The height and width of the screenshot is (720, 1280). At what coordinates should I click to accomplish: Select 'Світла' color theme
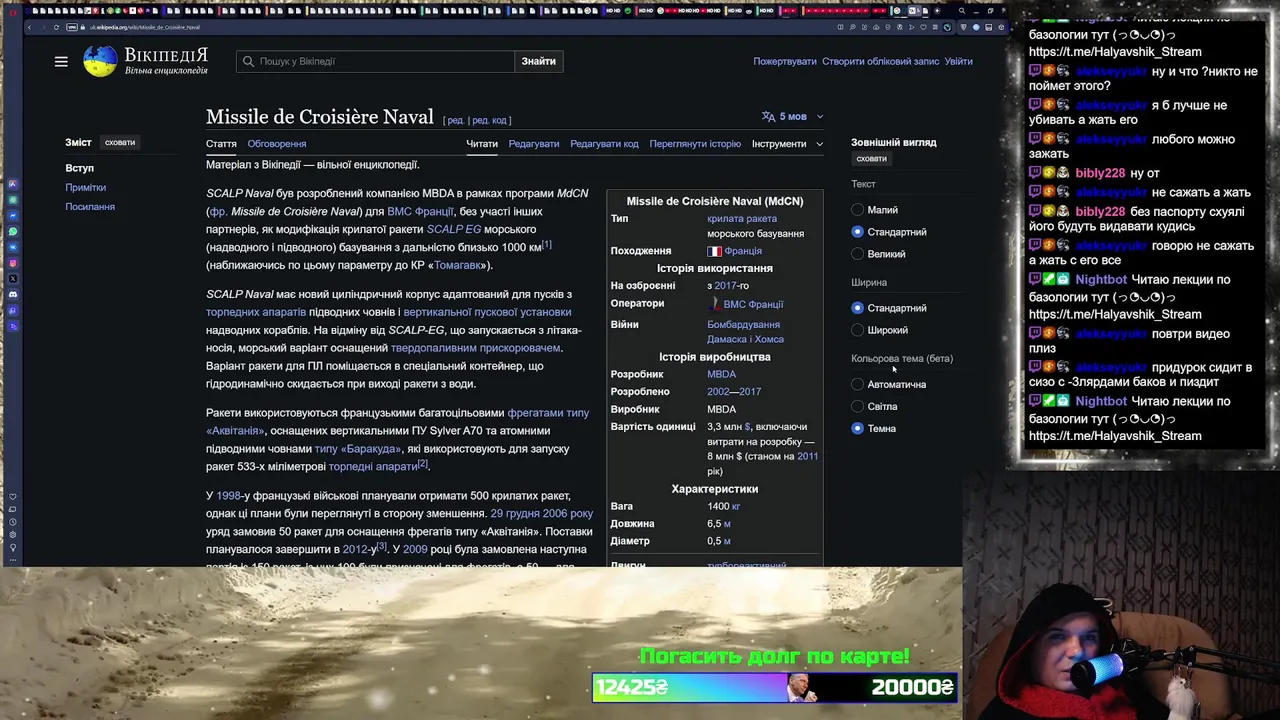point(857,406)
